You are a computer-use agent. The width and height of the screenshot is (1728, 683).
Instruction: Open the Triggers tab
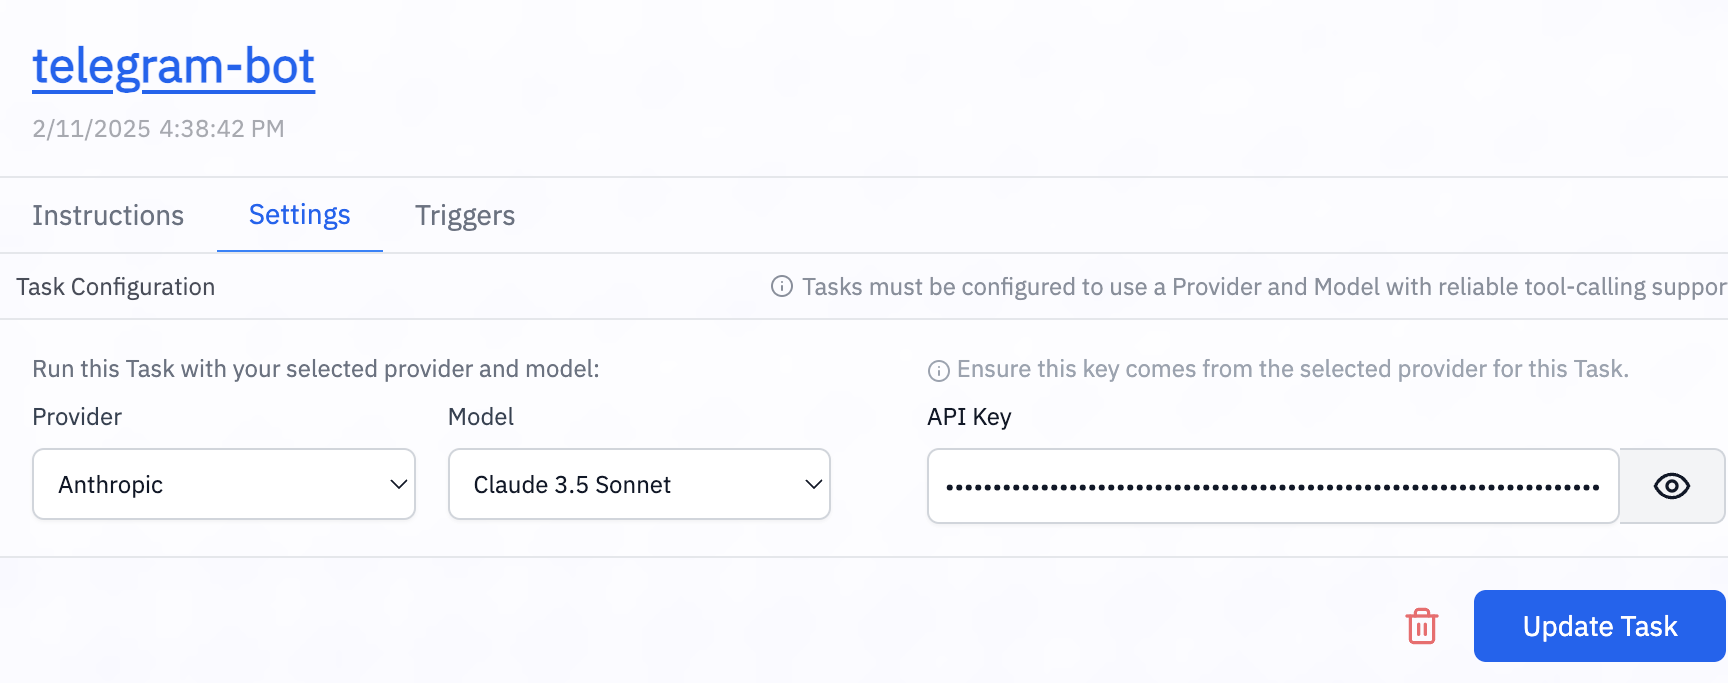point(465,216)
